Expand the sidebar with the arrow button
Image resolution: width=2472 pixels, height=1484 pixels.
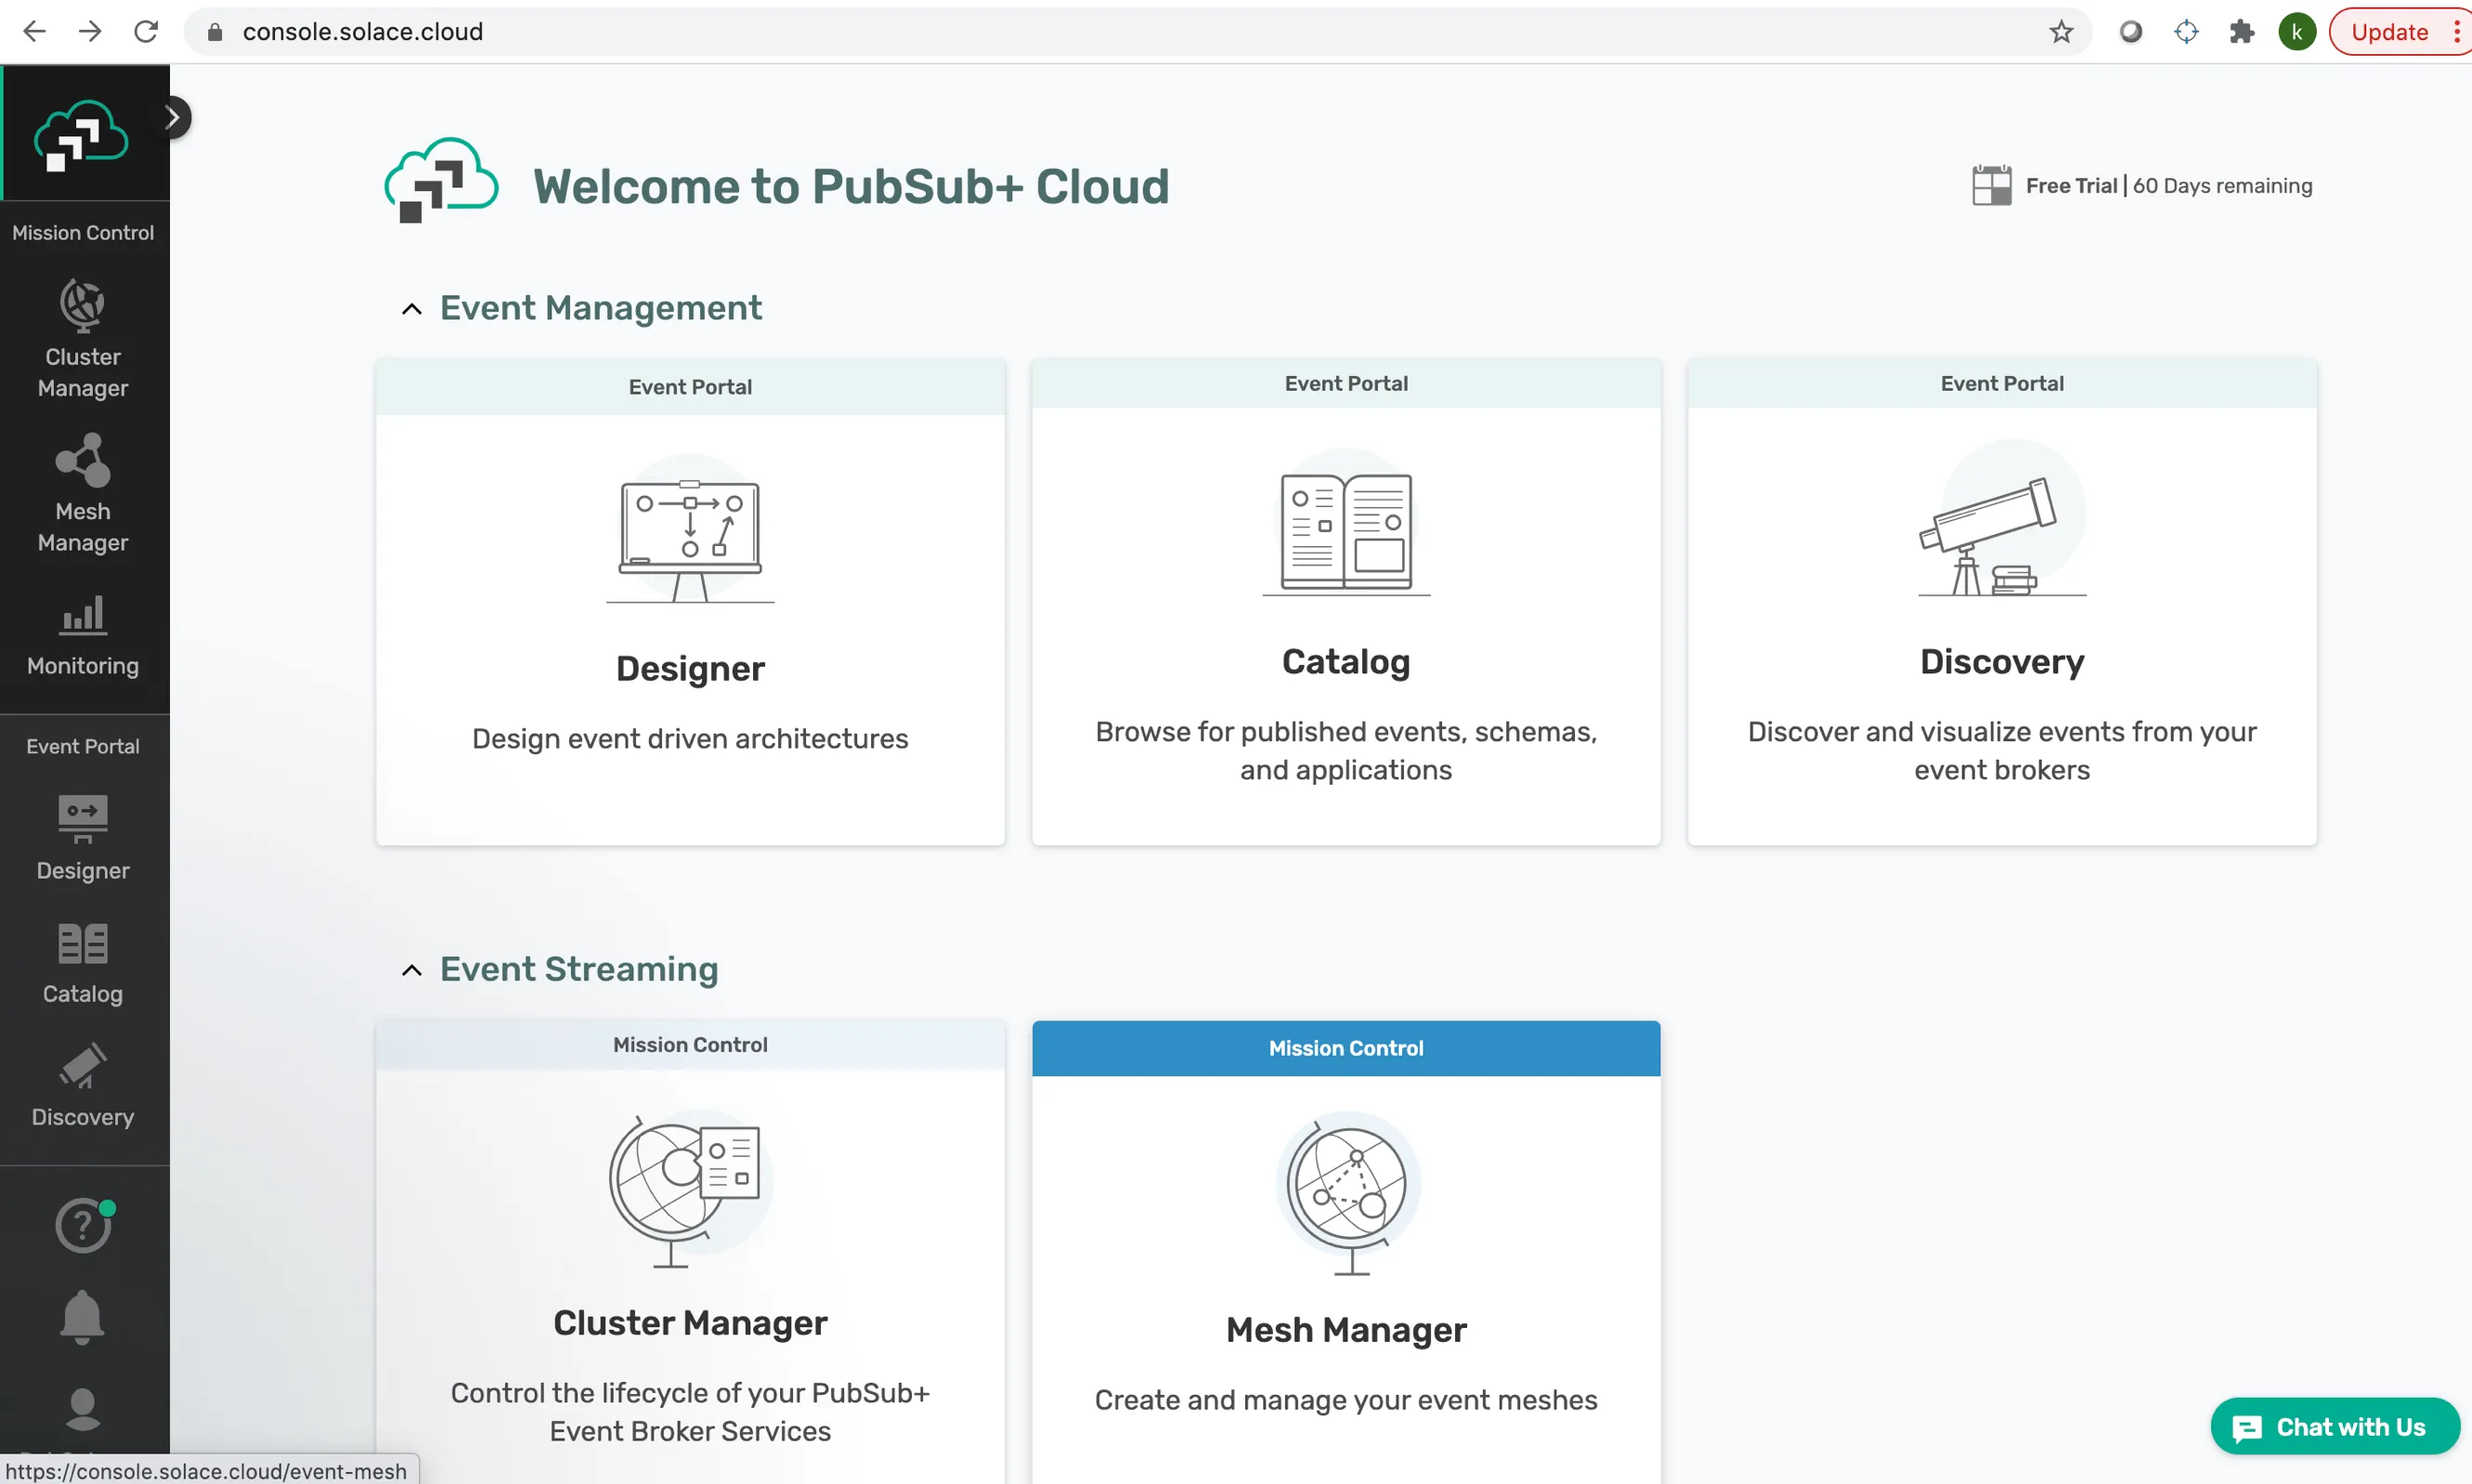[x=173, y=117]
